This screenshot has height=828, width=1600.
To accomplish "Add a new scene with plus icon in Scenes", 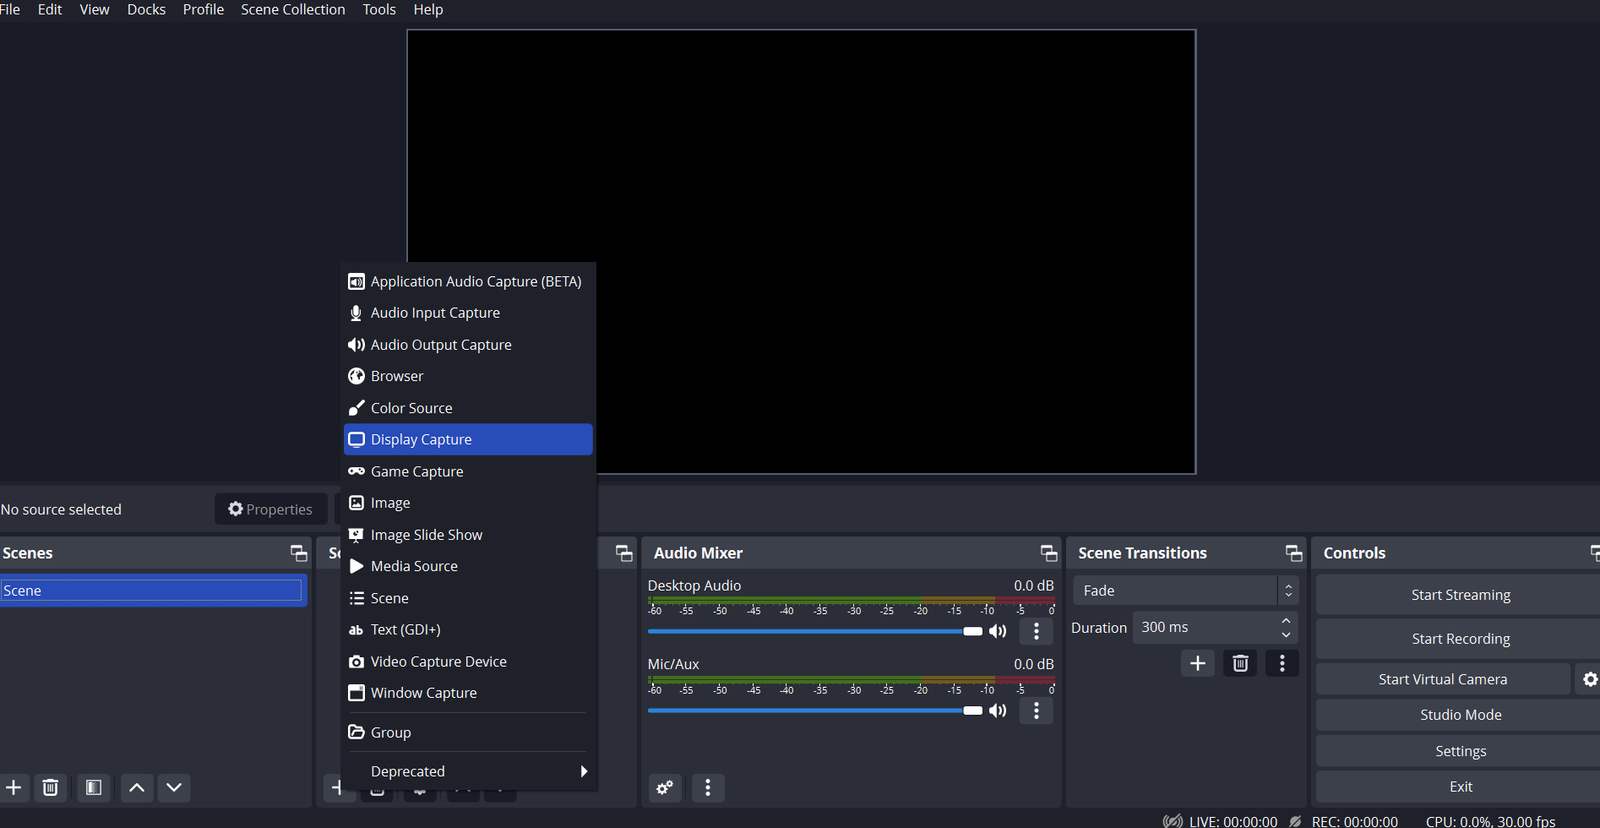I will (14, 788).
